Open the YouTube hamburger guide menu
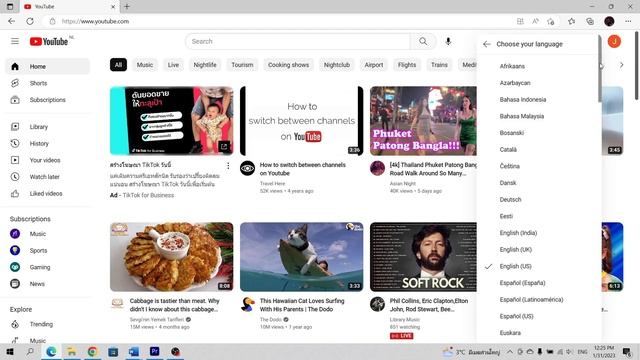 point(15,41)
